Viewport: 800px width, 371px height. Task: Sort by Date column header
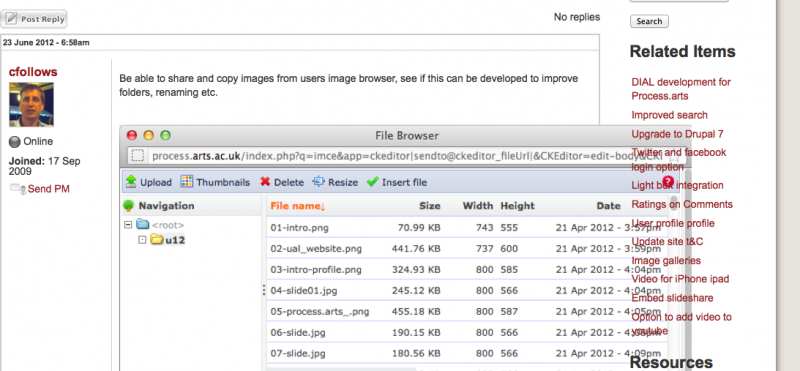tap(609, 206)
